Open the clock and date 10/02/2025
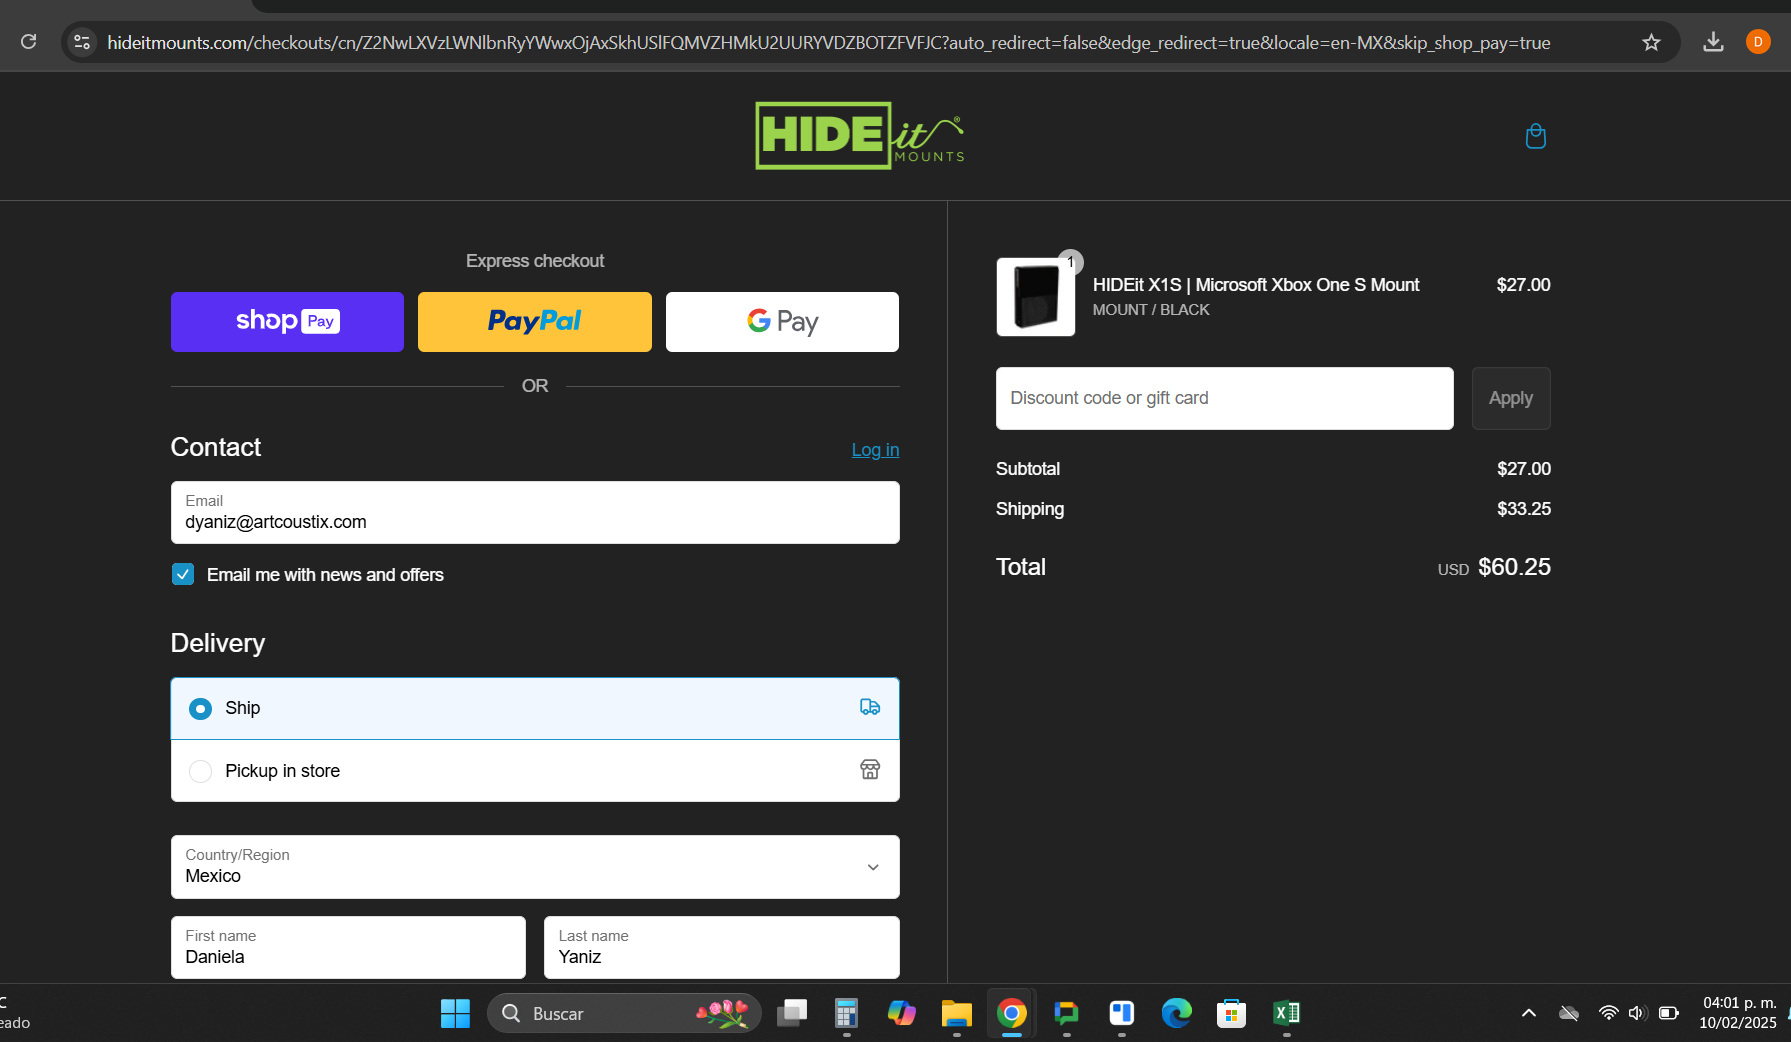 [1738, 1013]
